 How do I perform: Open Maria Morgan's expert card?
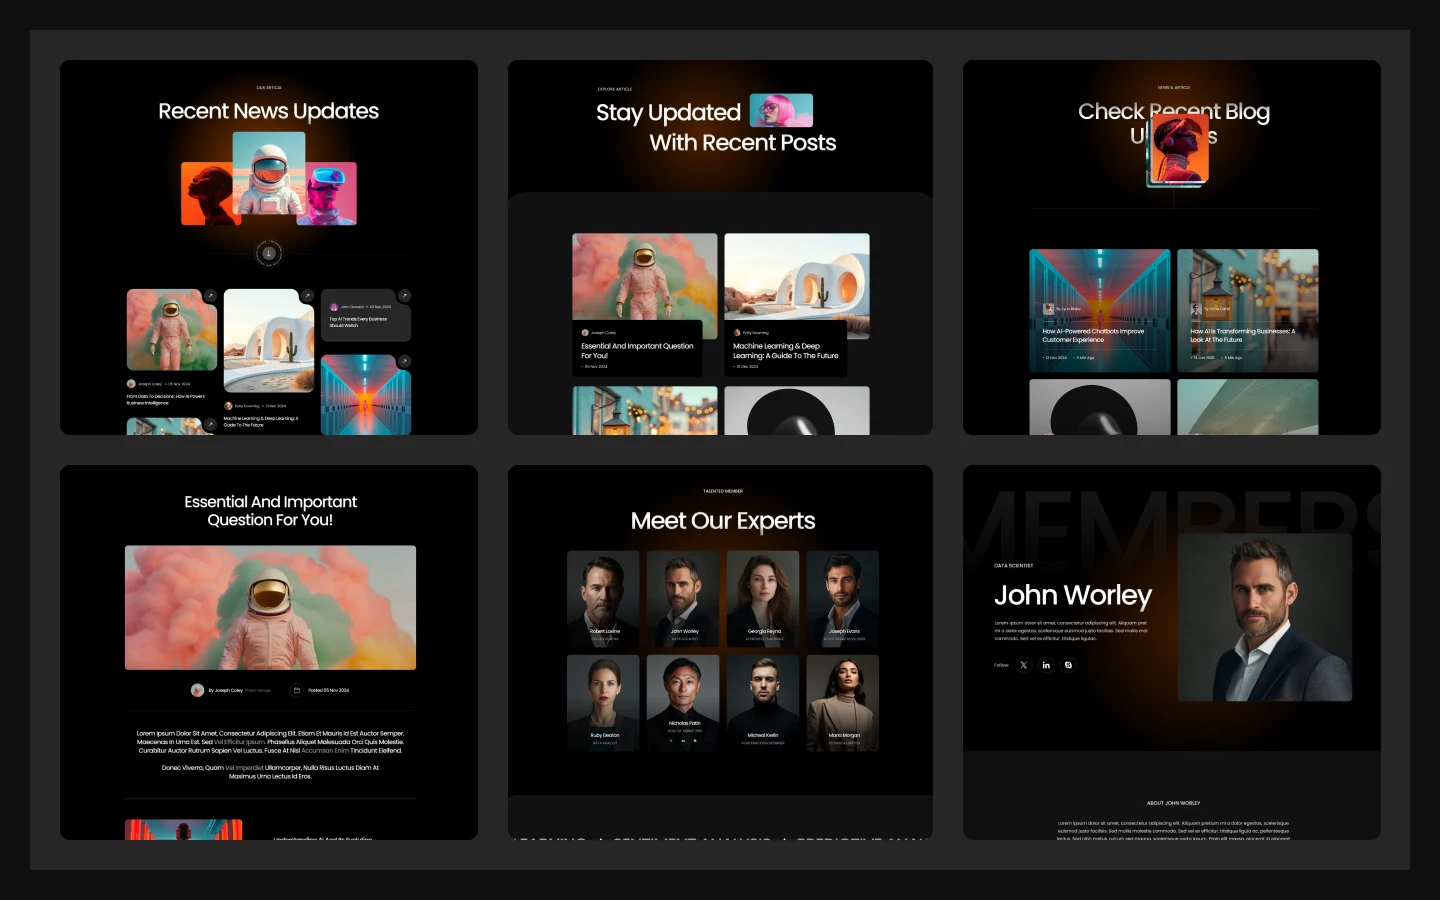click(843, 703)
